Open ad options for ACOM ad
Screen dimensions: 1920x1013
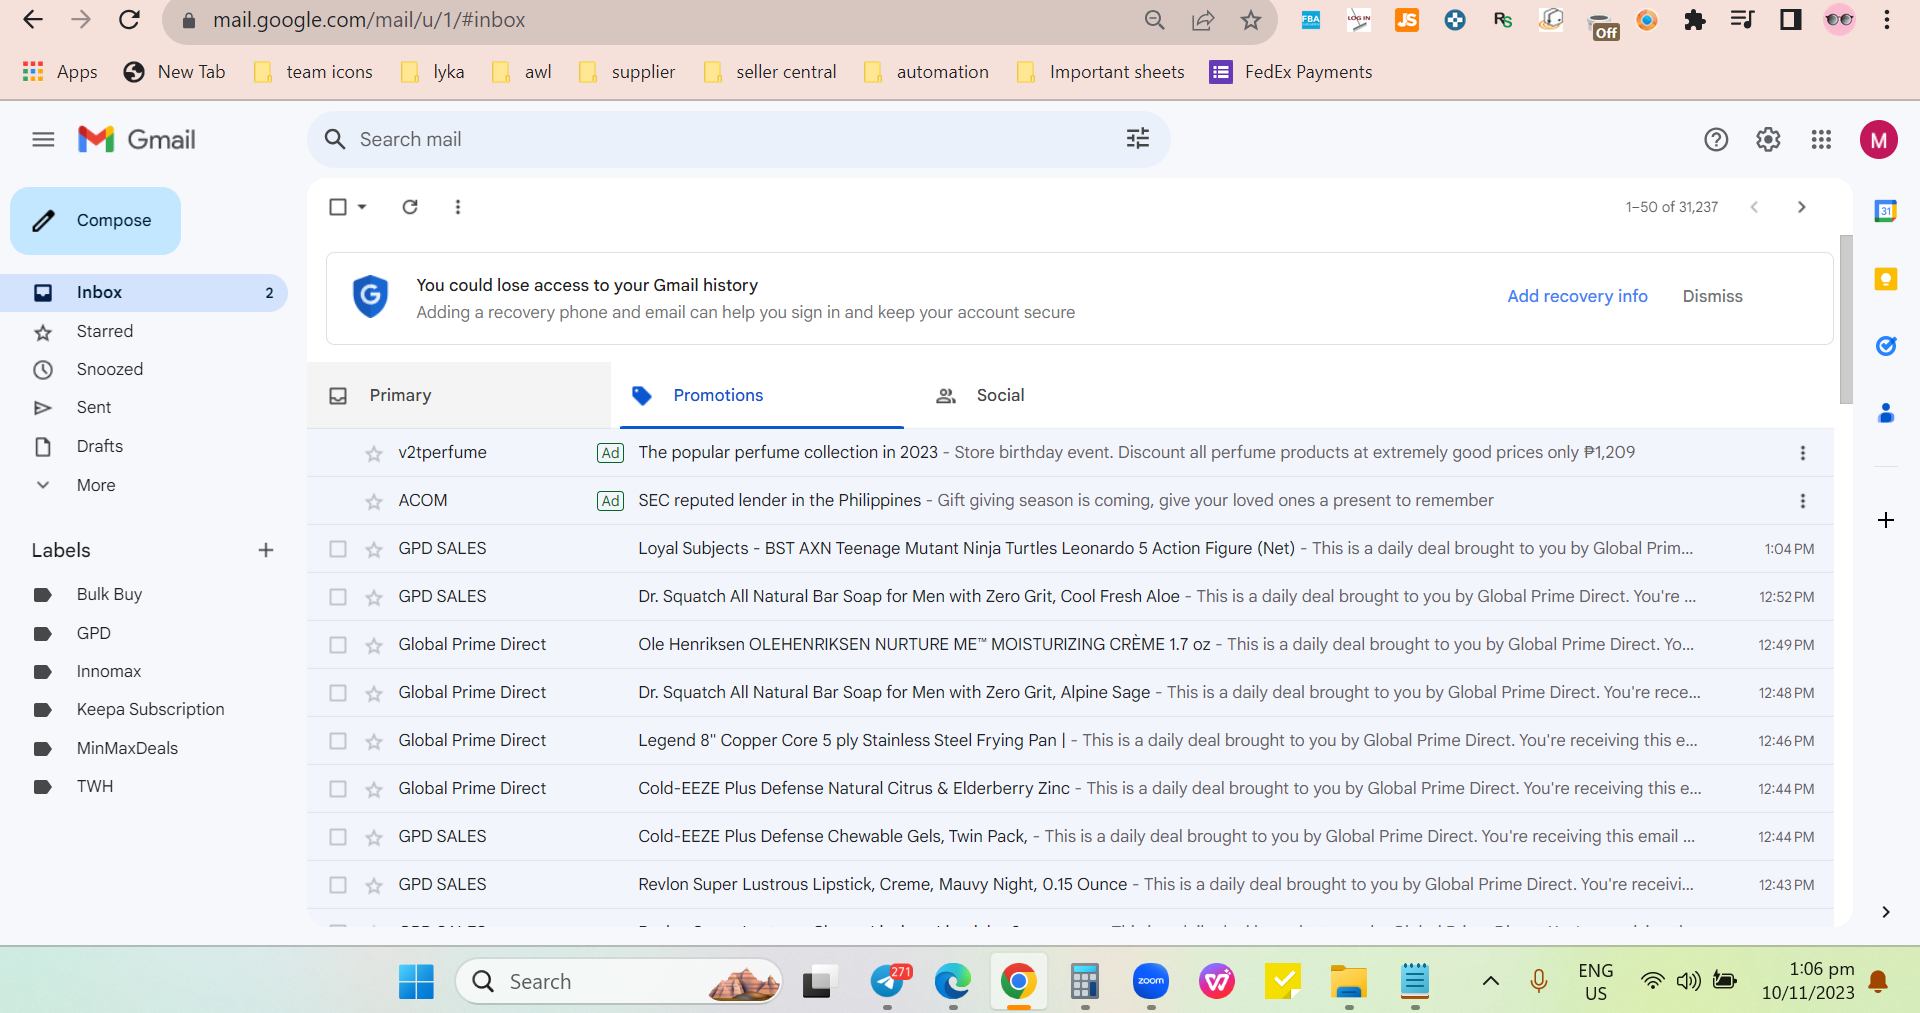coord(1803,501)
